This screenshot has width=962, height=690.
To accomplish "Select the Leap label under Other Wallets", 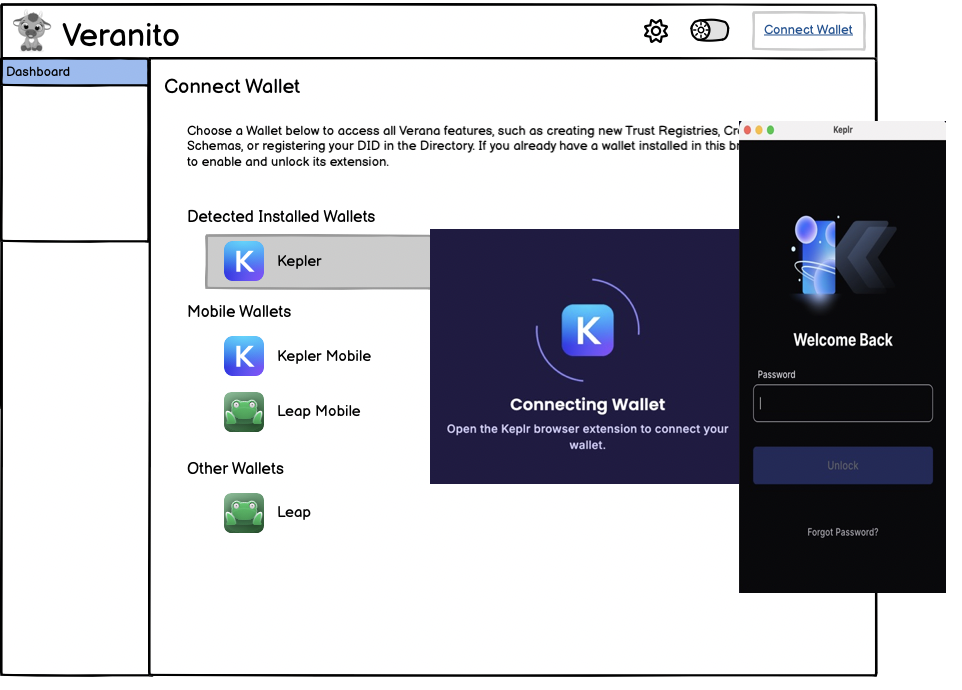I will pyautogui.click(x=294, y=512).
